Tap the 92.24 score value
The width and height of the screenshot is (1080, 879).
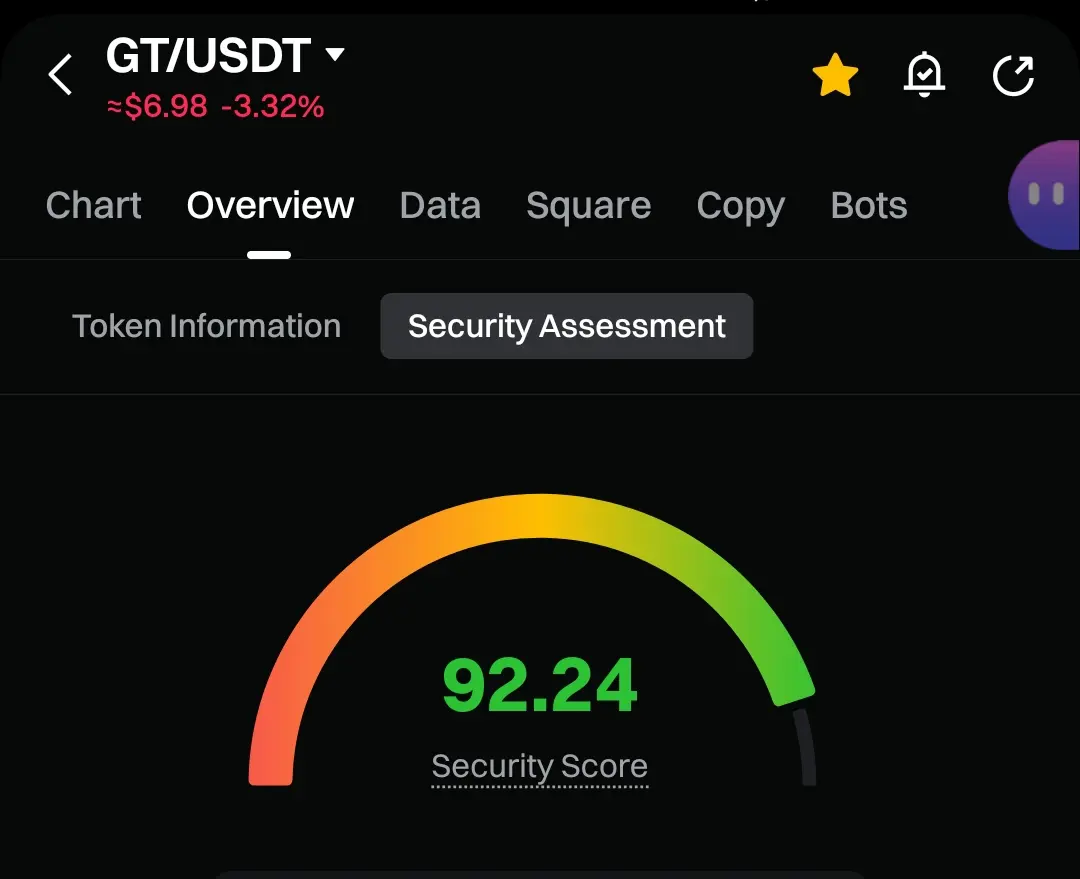click(540, 685)
